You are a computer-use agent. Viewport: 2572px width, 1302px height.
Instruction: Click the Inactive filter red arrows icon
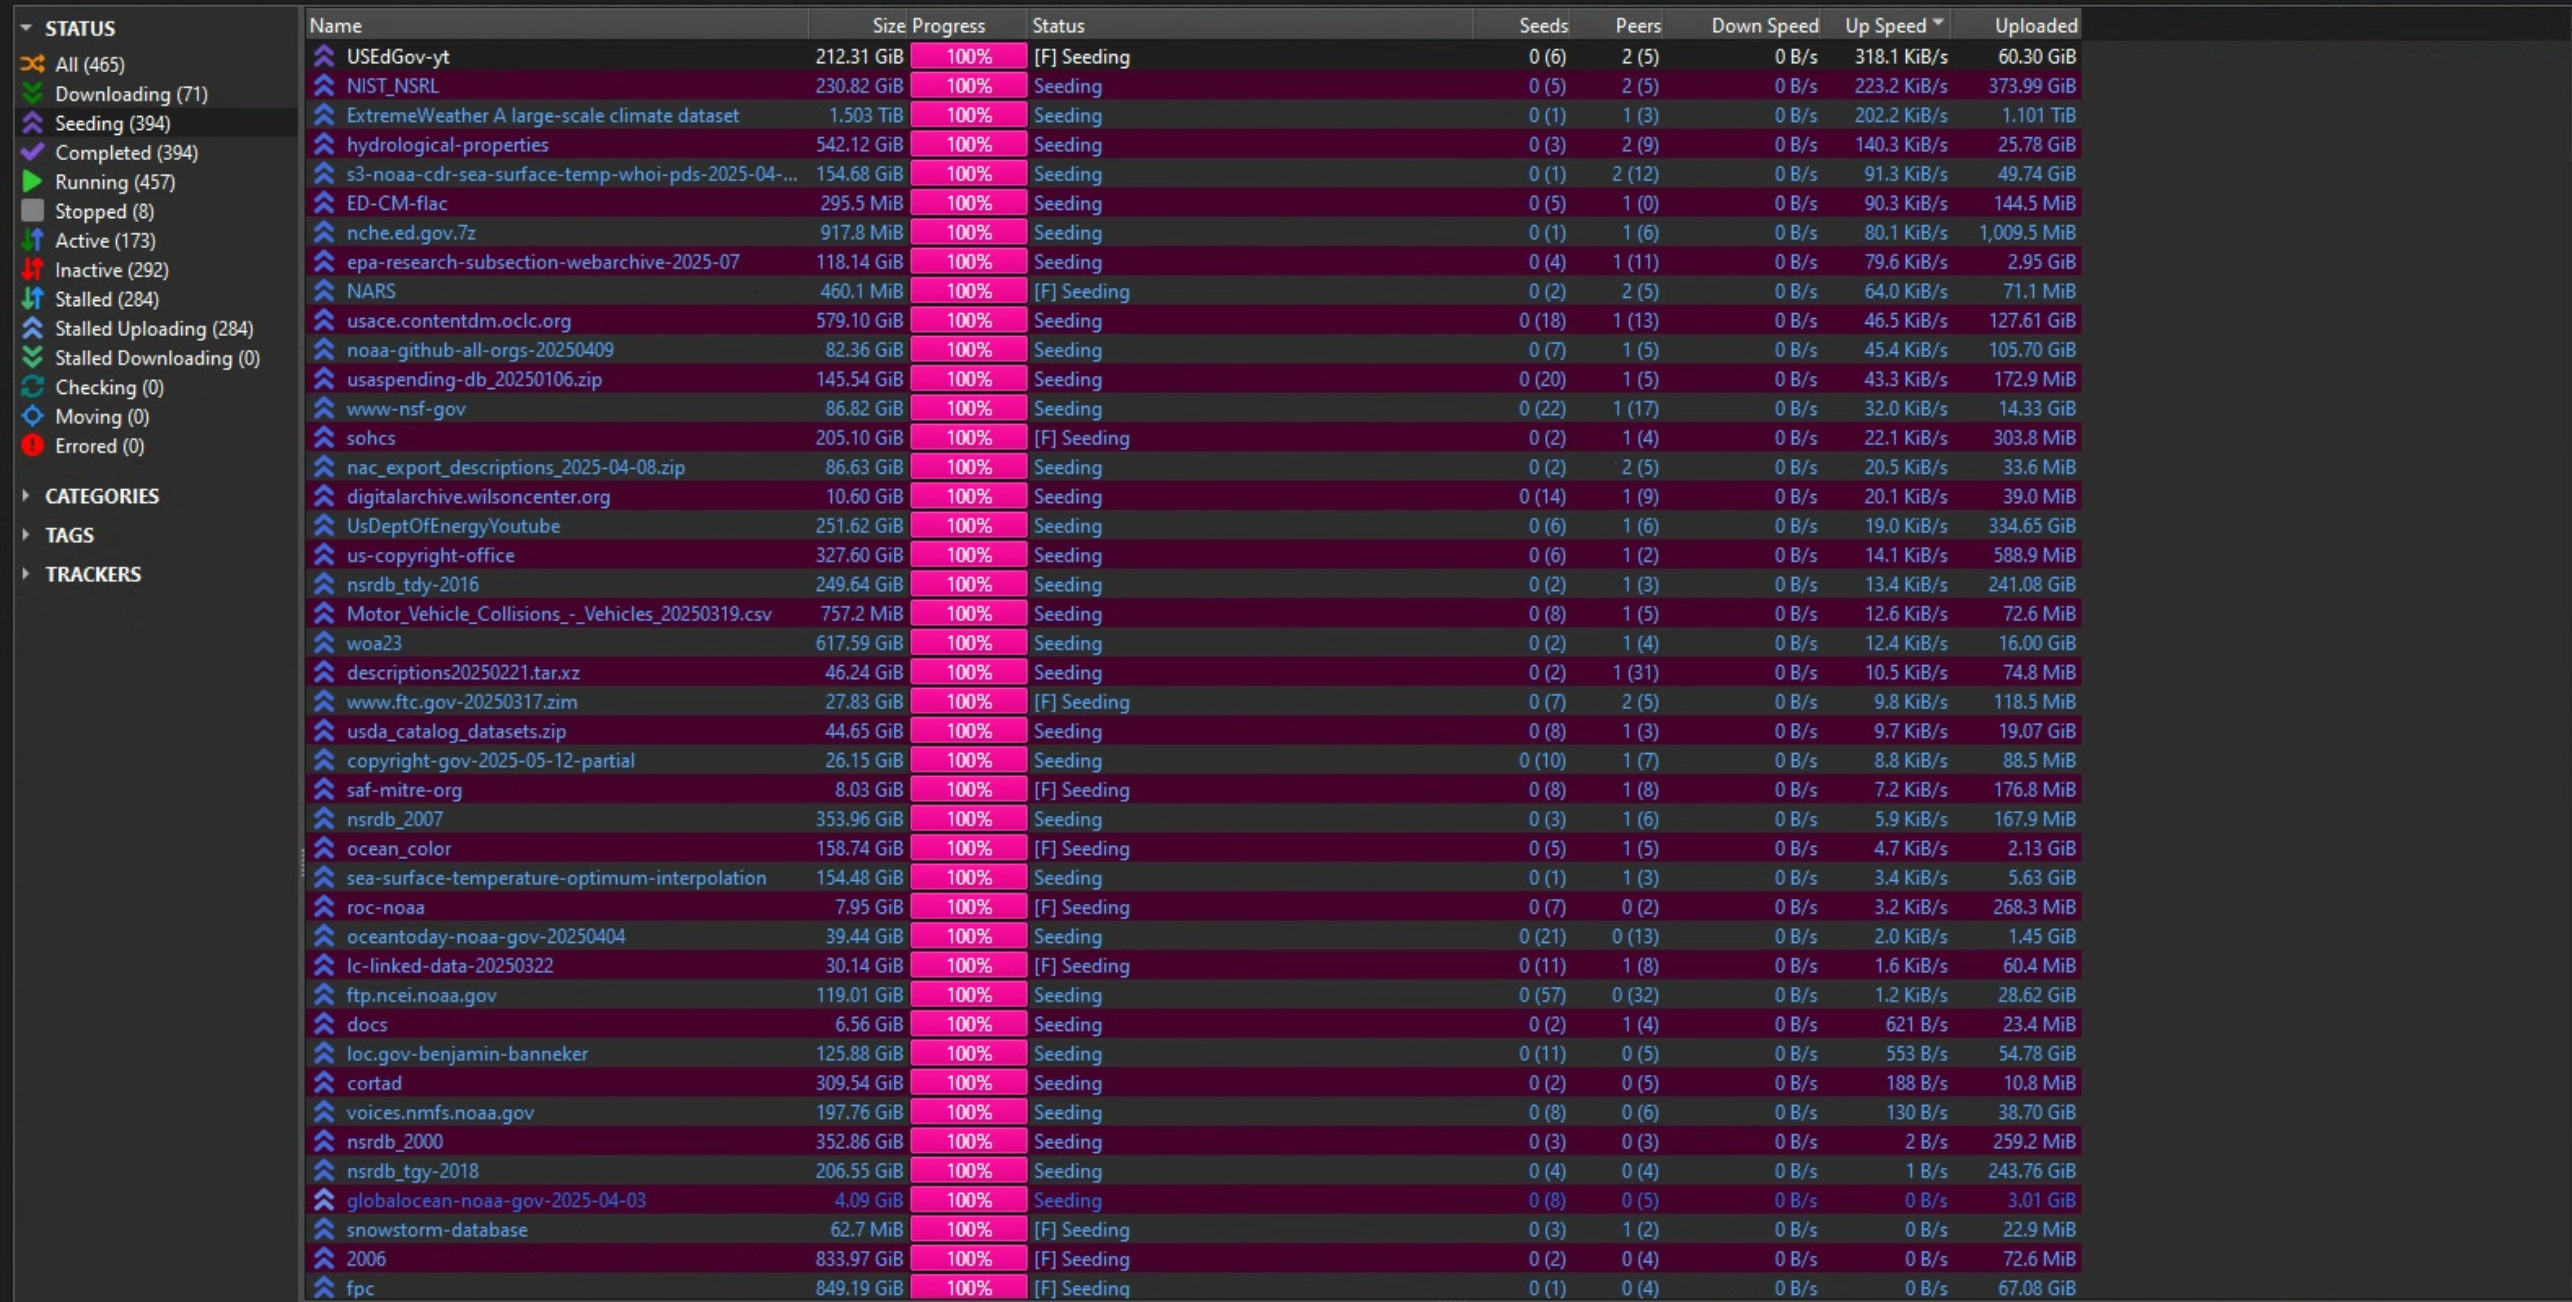tap(32, 269)
